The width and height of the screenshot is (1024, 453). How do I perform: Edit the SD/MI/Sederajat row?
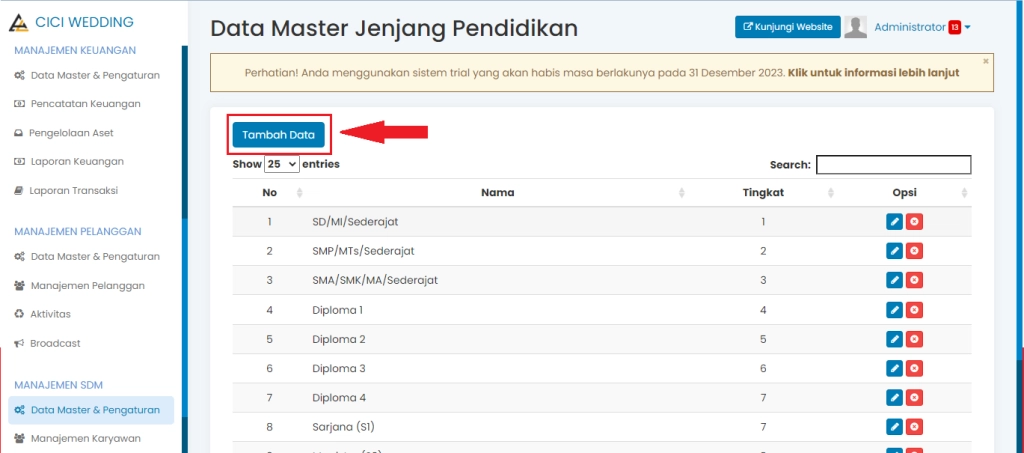(895, 222)
